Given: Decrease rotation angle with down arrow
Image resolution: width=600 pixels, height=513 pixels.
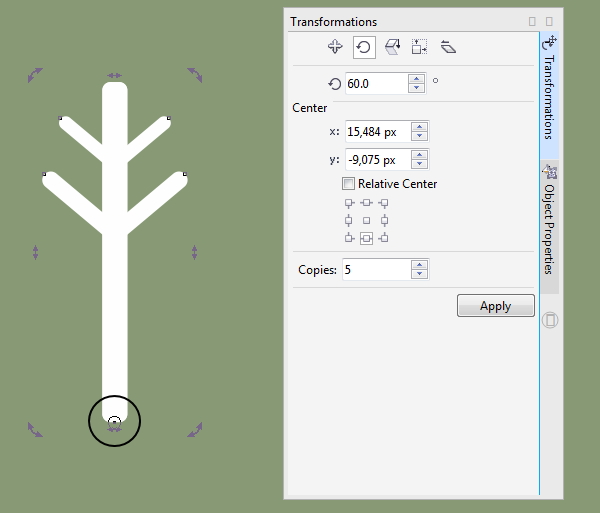Looking at the screenshot, I should tap(416, 88).
